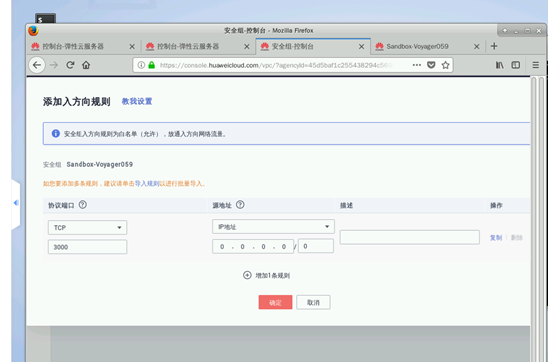The image size is (548, 362).
Task: Click Firefox logo in title bar
Action: point(34,31)
